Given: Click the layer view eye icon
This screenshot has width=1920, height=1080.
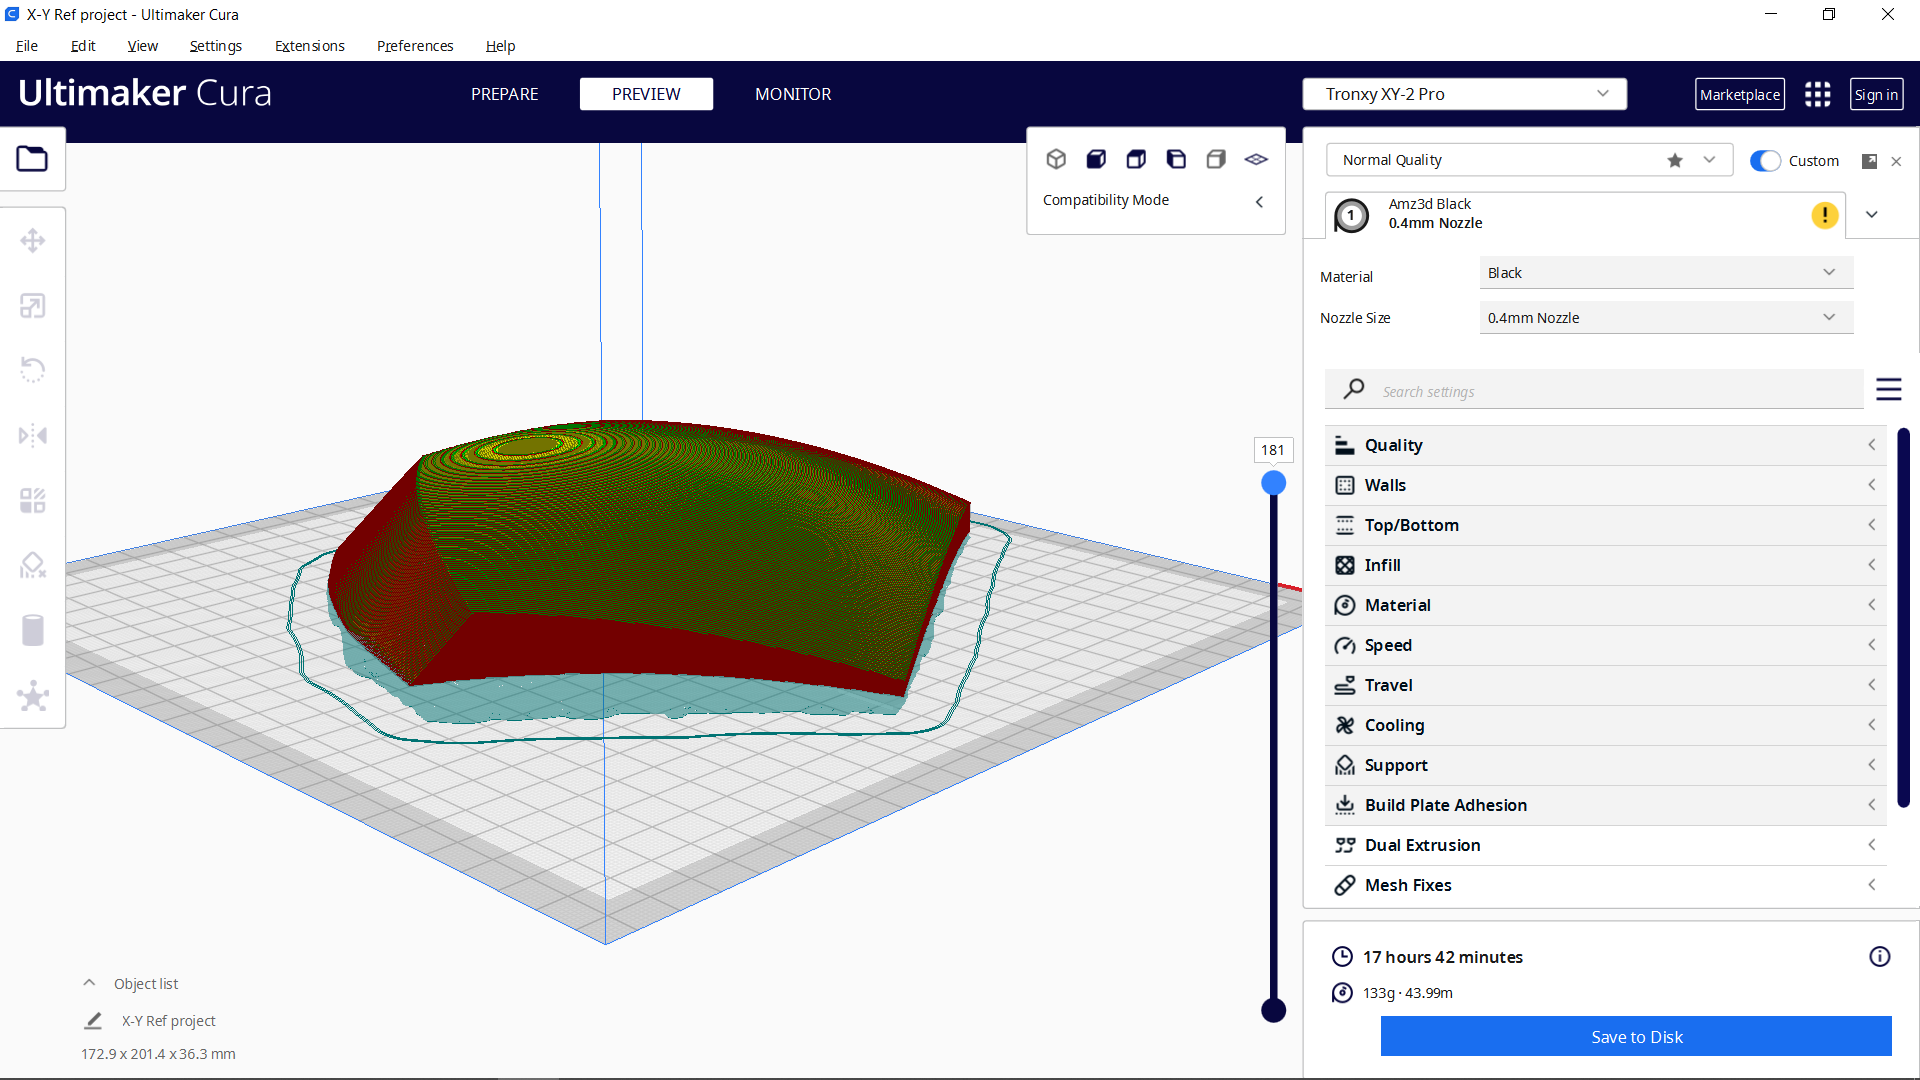Looking at the screenshot, I should pyautogui.click(x=1256, y=159).
